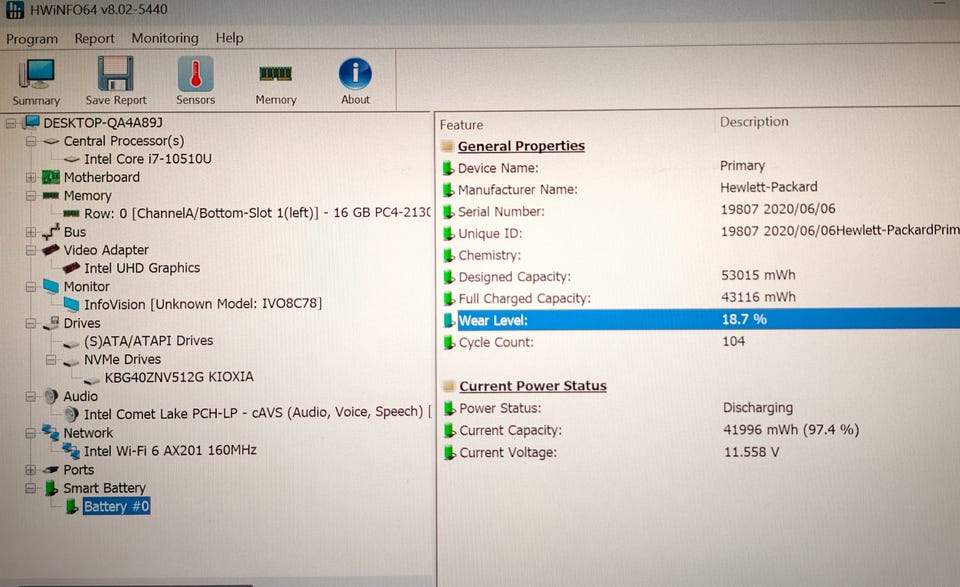Click the Central Processor(s) node icon
960x587 pixels.
(50, 141)
